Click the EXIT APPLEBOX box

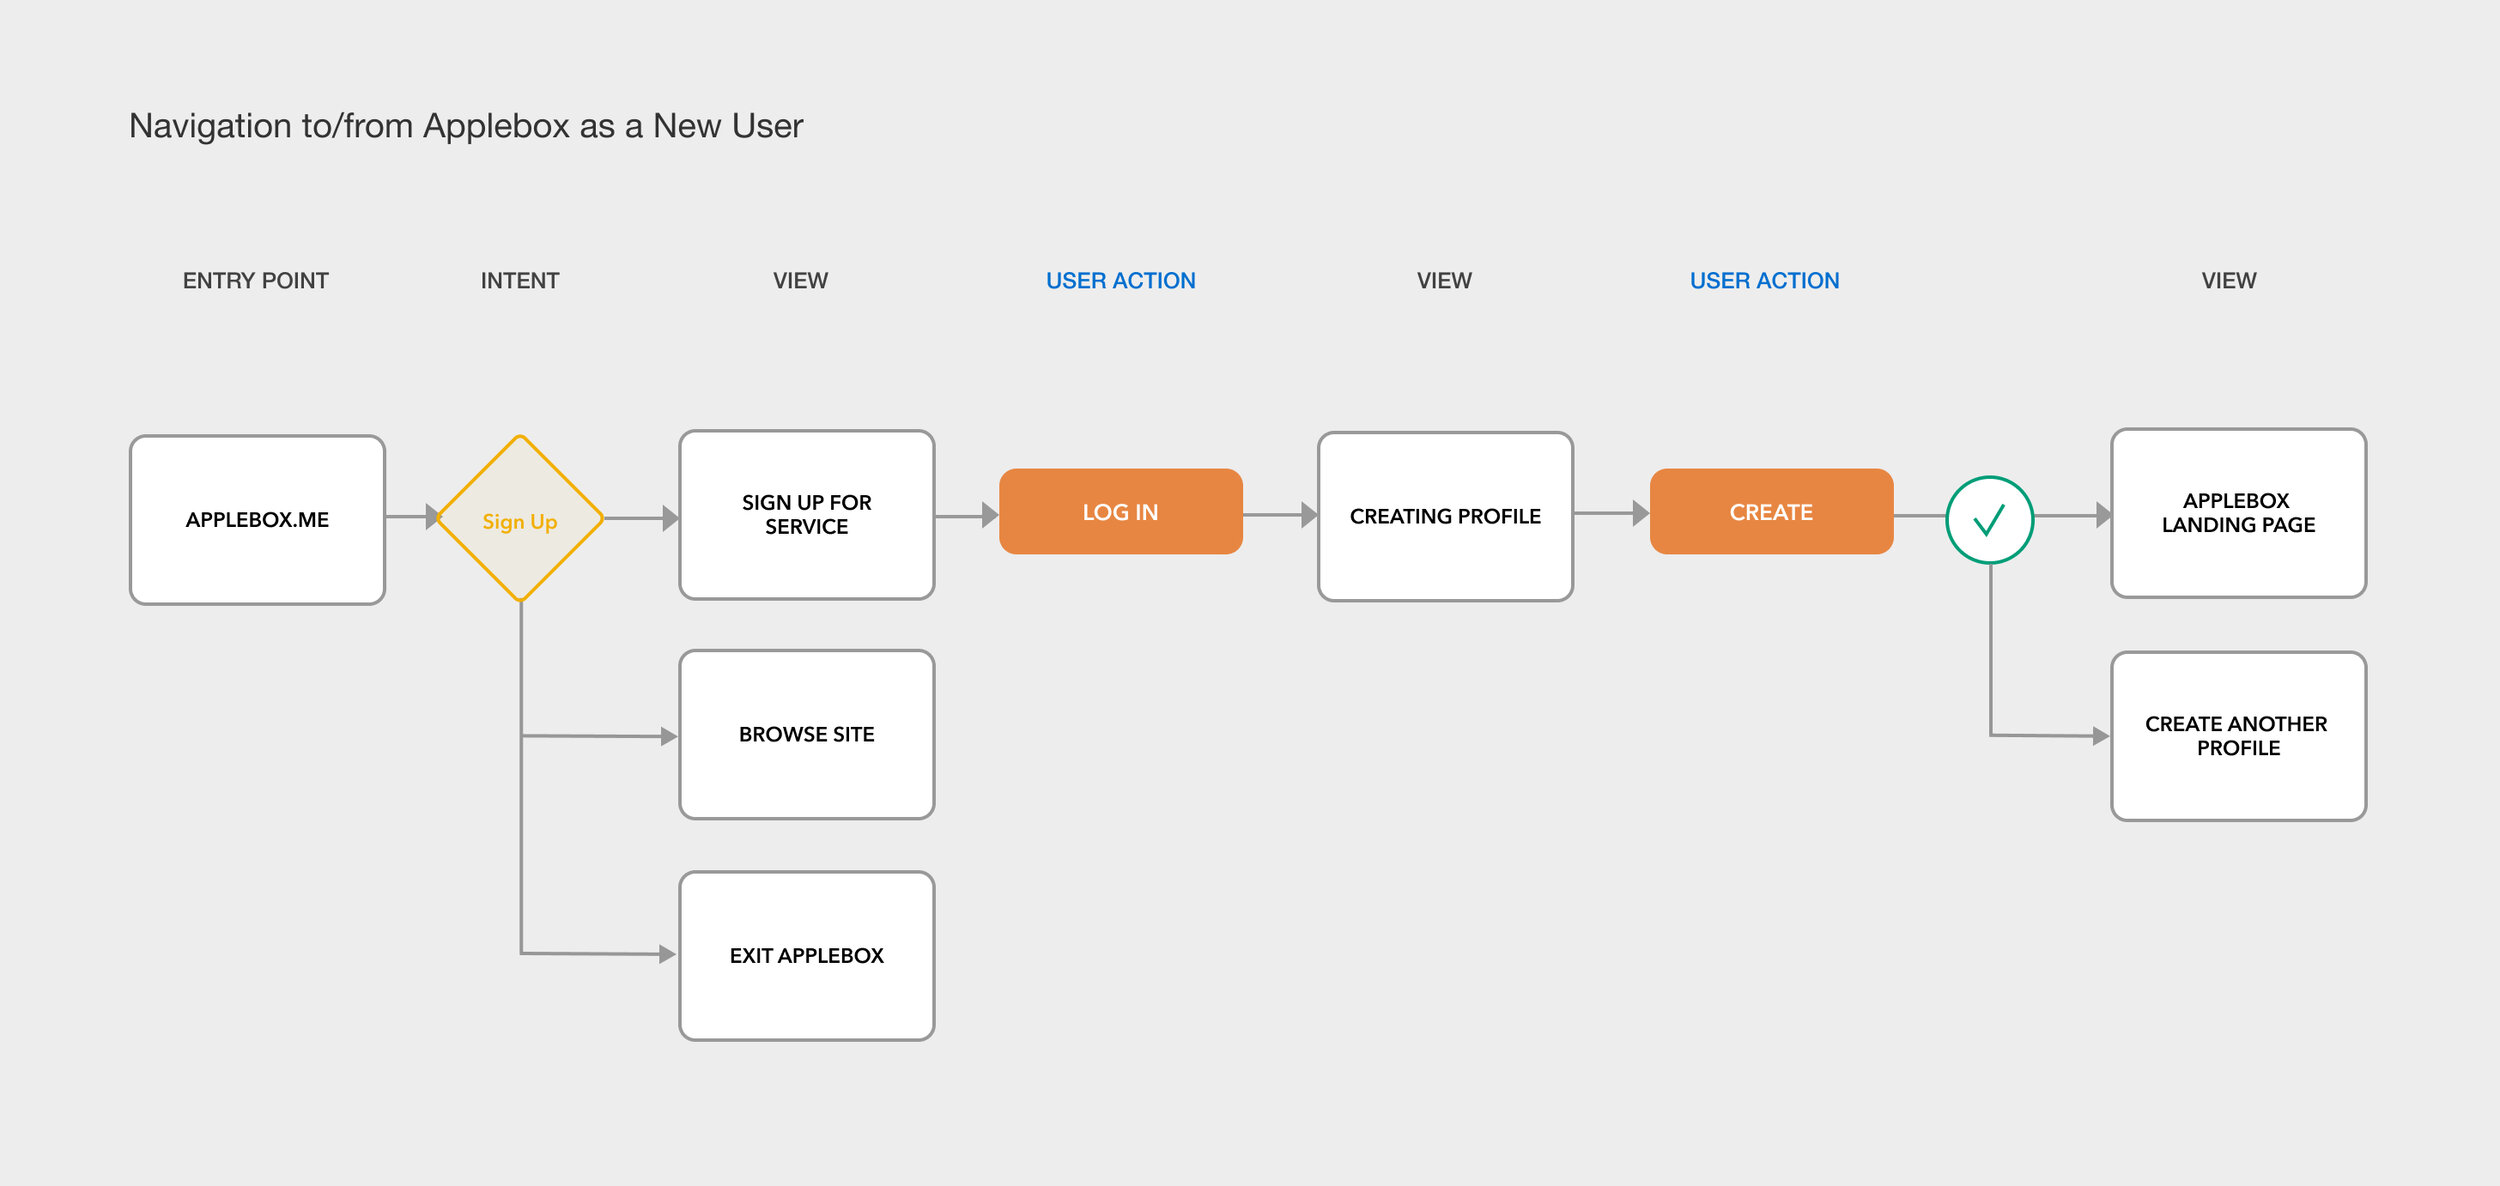(x=806, y=956)
